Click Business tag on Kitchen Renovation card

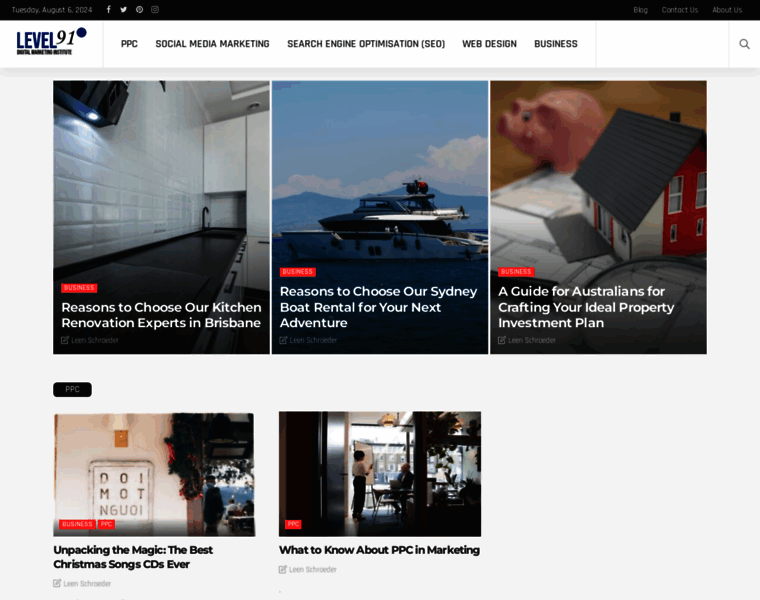click(79, 288)
